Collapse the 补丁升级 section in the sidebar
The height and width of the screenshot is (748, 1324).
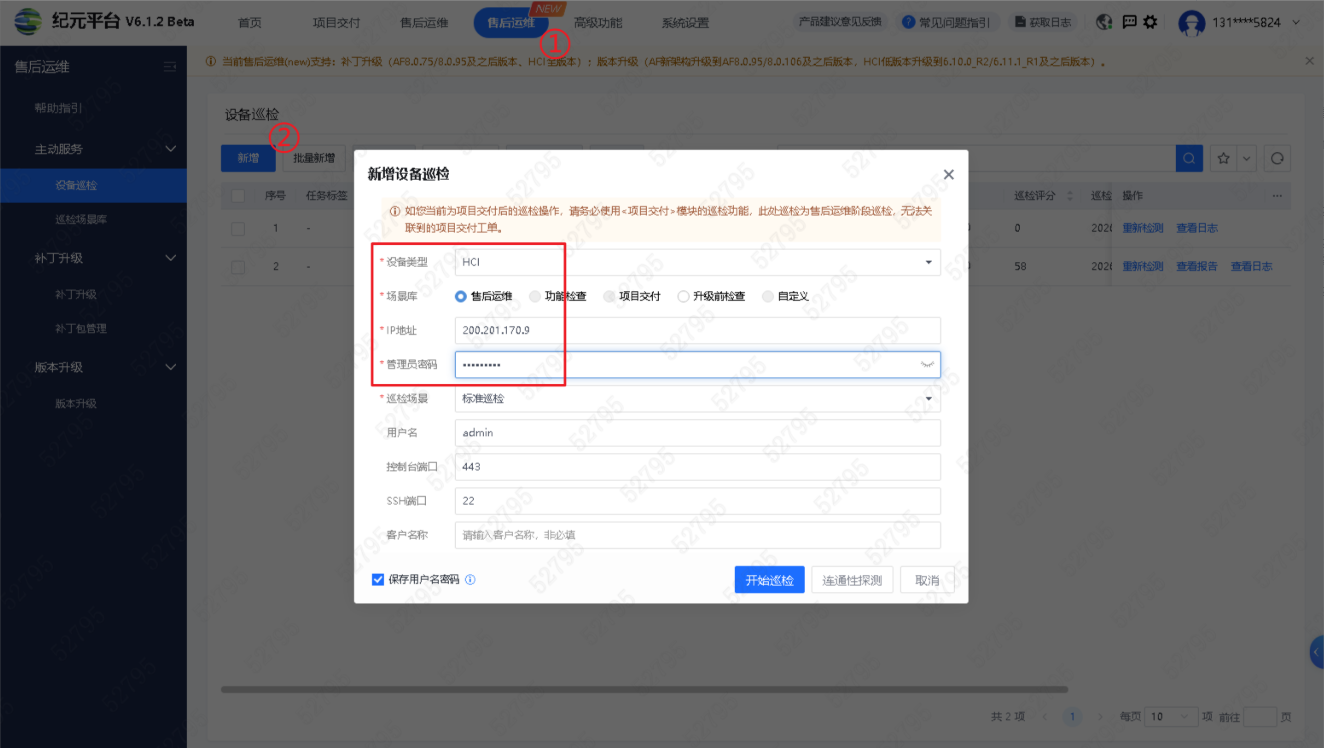(x=170, y=258)
